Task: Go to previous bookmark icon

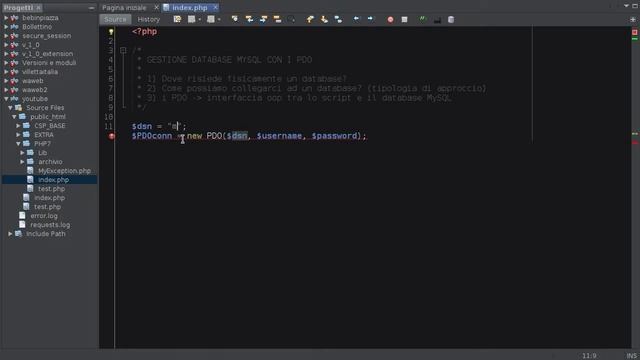Action: coord(310,19)
